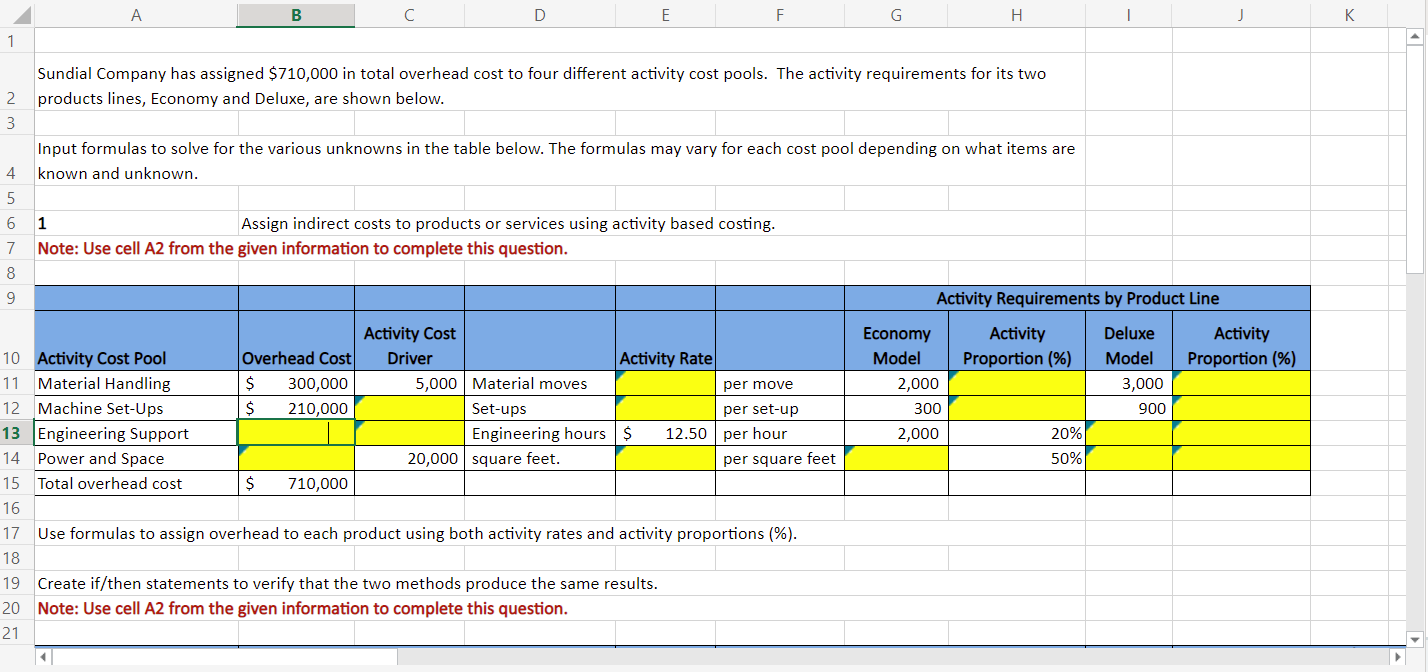This screenshot has height=672, width=1428.
Task: Click the 'Total overhead cost' cell
Action: (136, 483)
